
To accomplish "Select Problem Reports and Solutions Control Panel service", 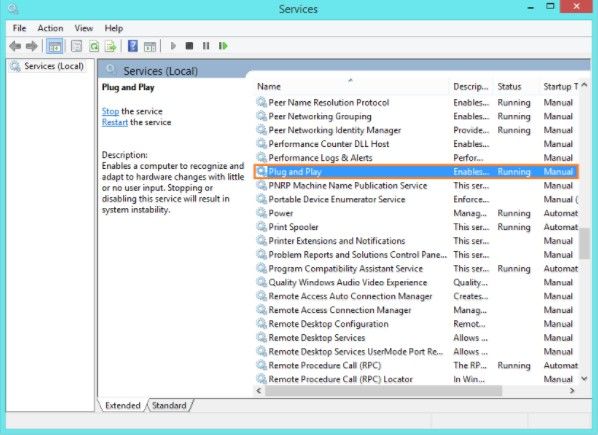I will 358,254.
